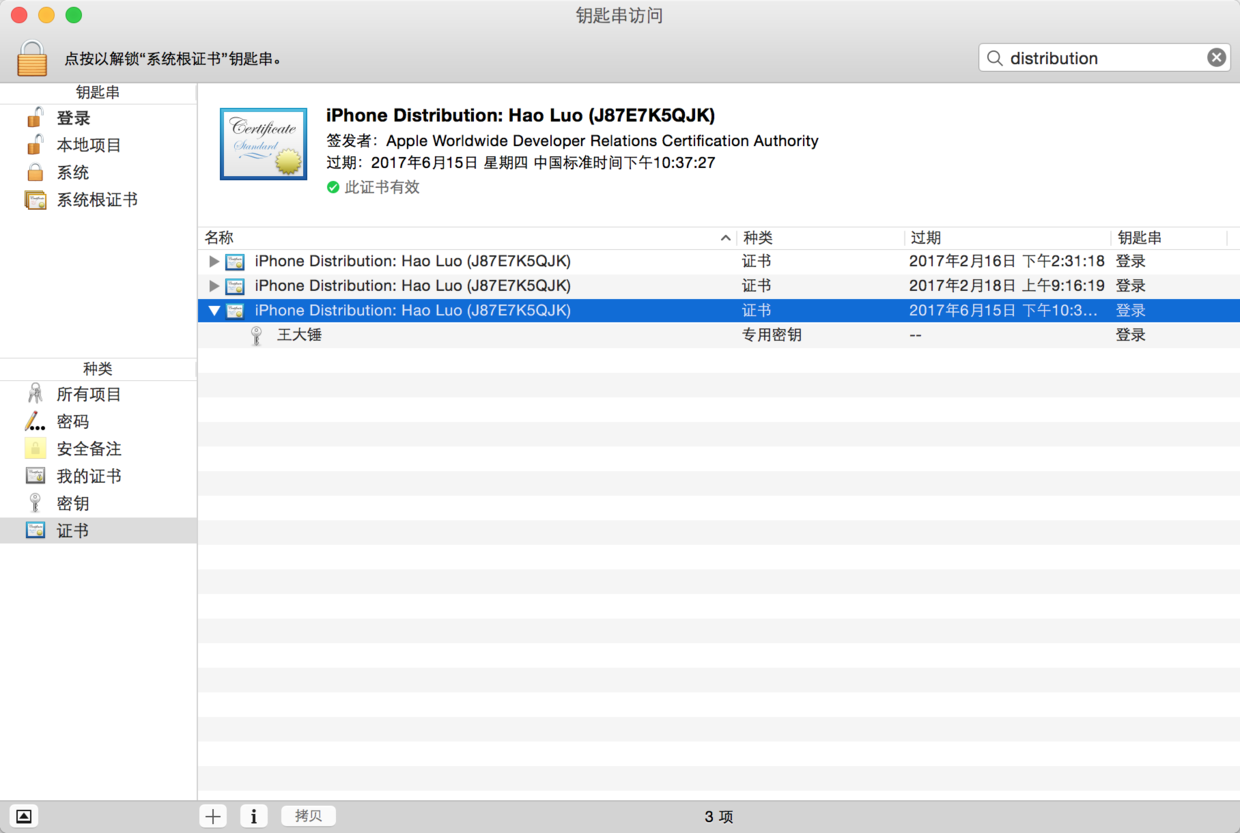Viewport: 1240px width, 833px height.
Task: Click 专用密钥 type cell
Action: coord(771,335)
